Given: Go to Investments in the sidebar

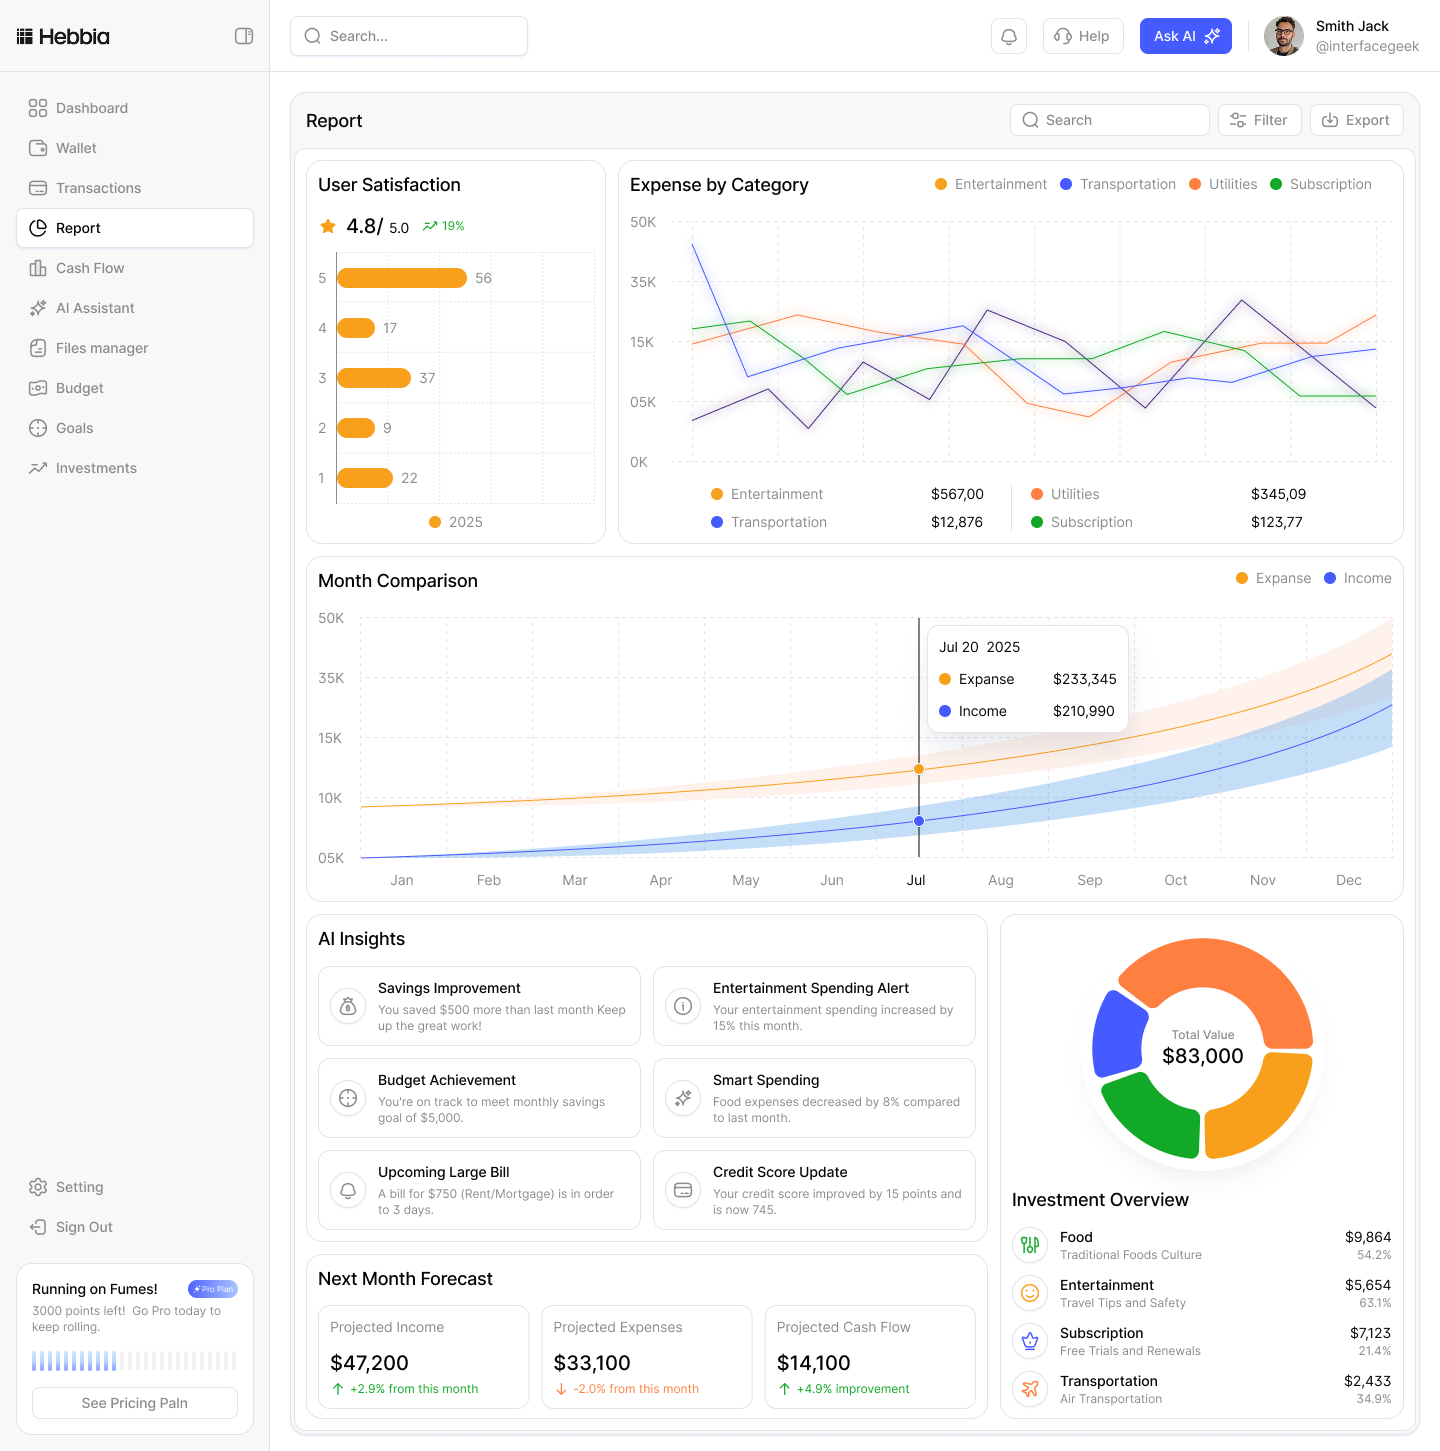Looking at the screenshot, I should [x=96, y=468].
